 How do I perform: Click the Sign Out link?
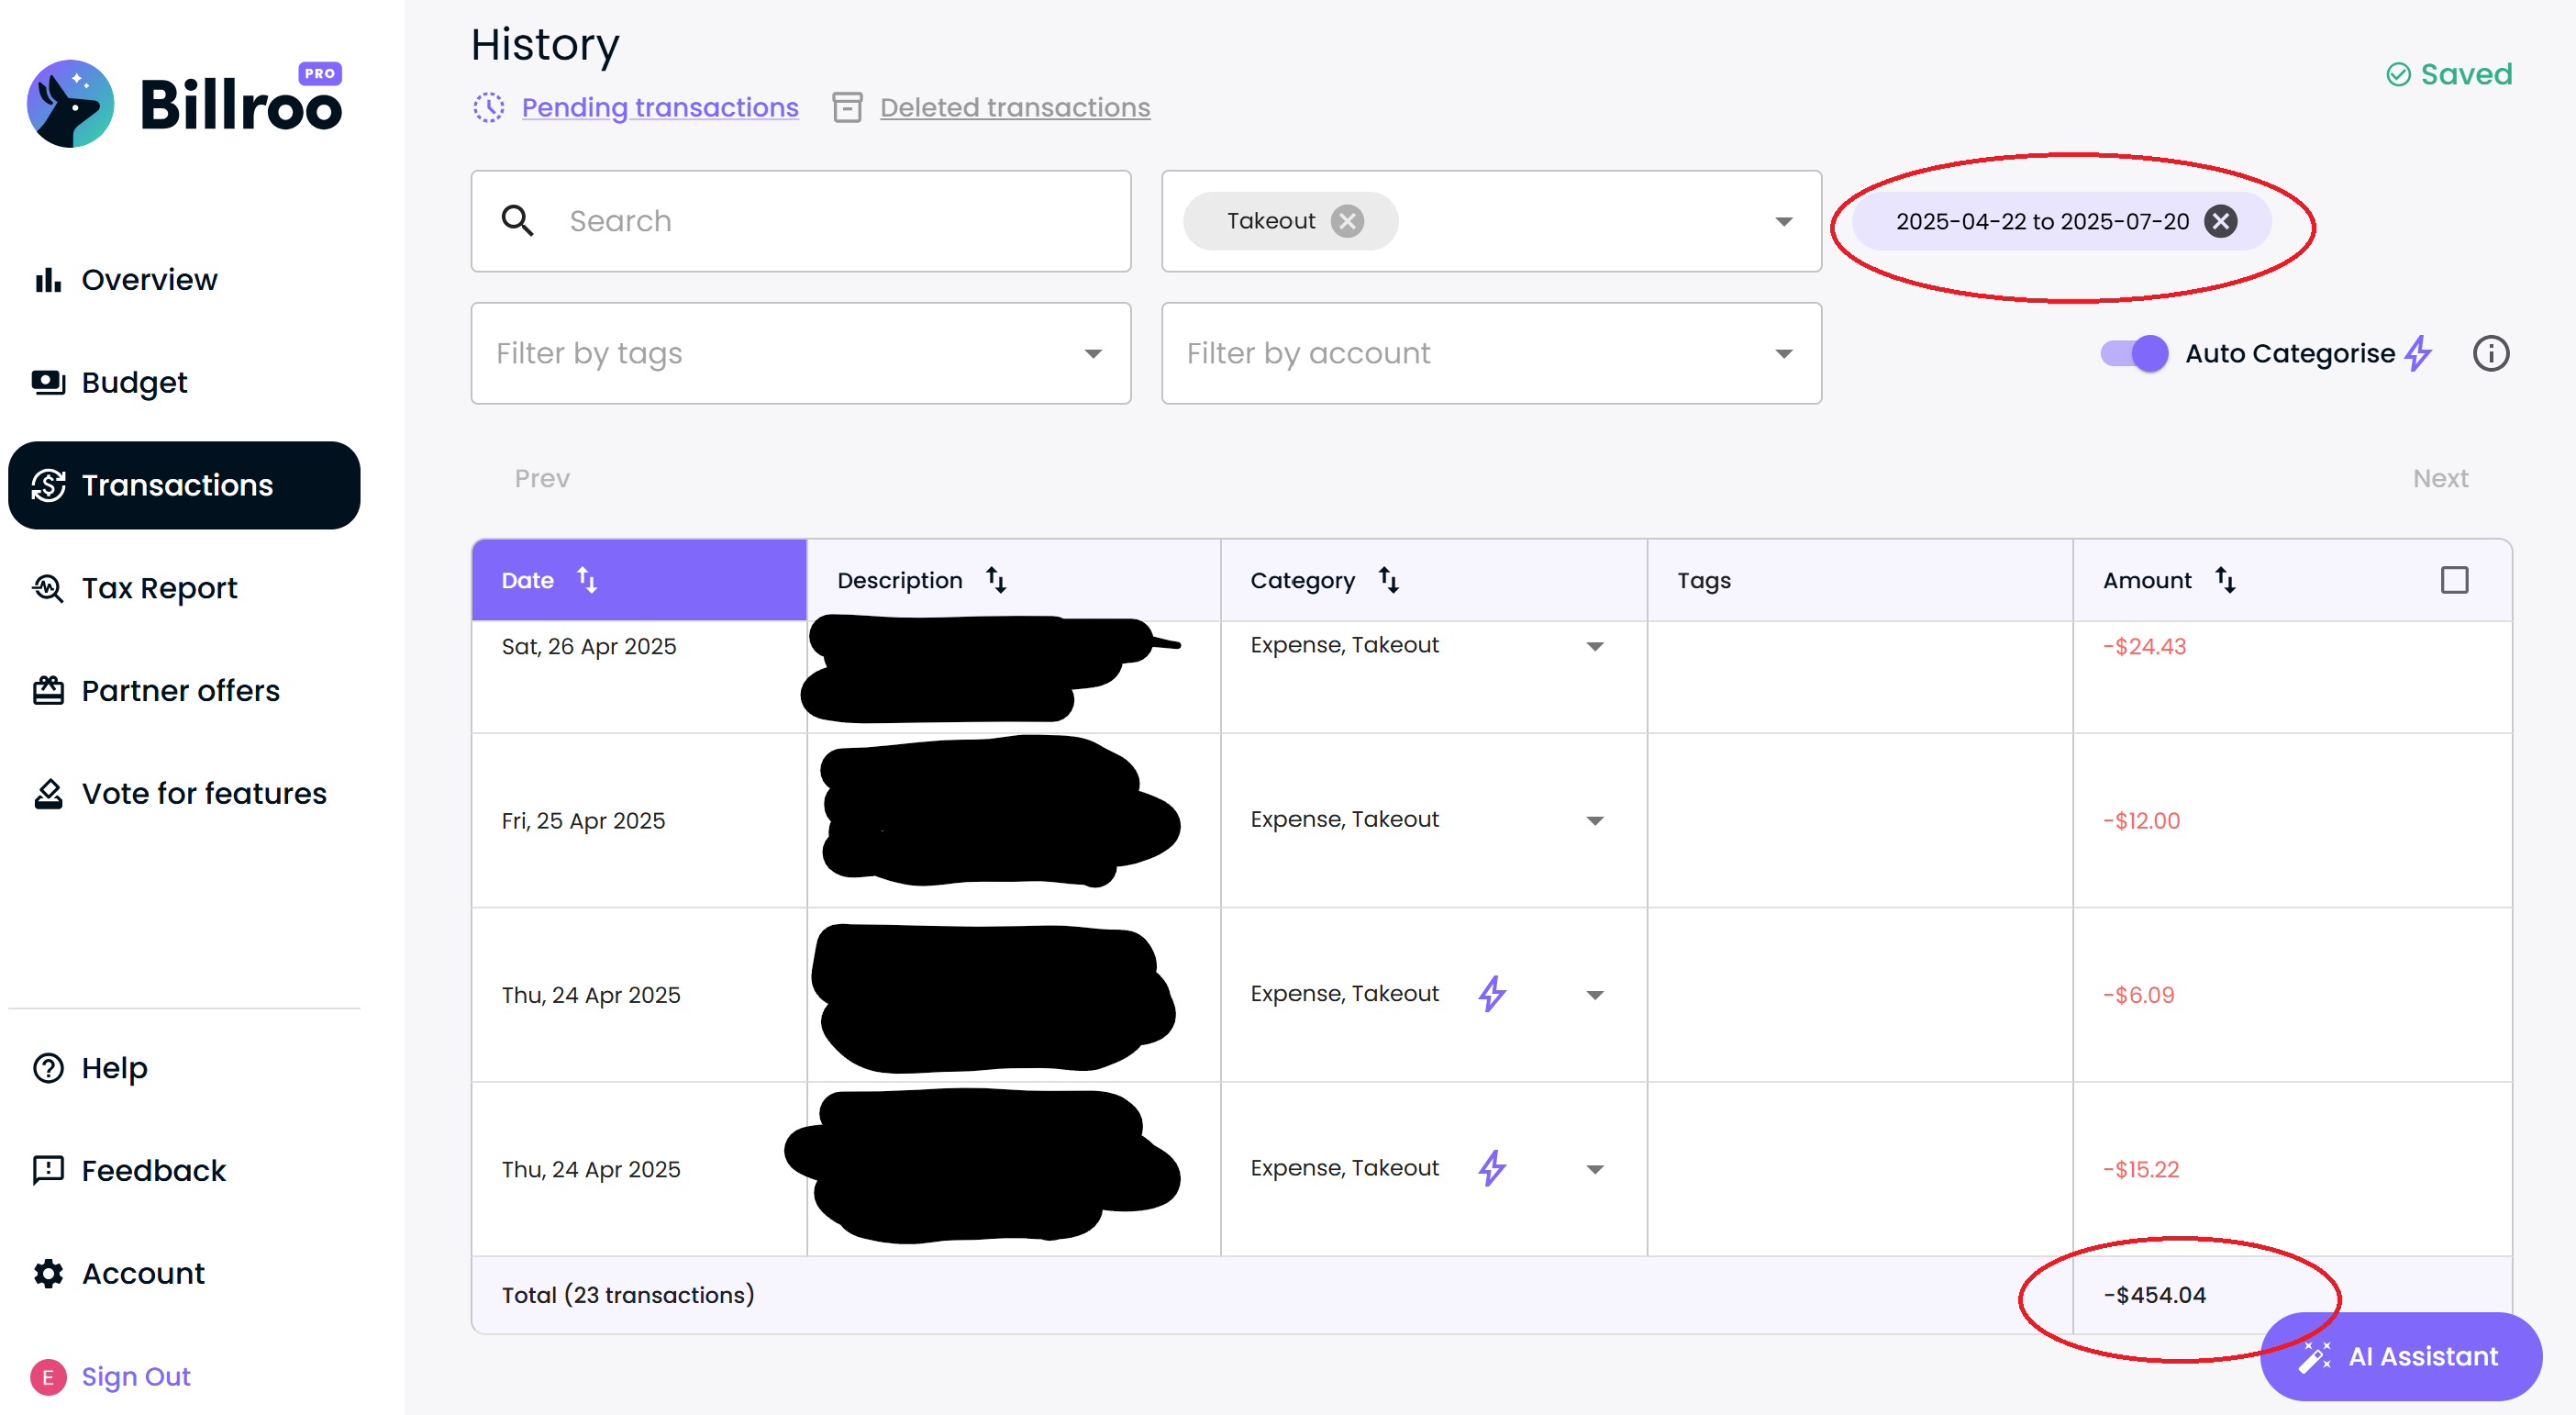(136, 1377)
